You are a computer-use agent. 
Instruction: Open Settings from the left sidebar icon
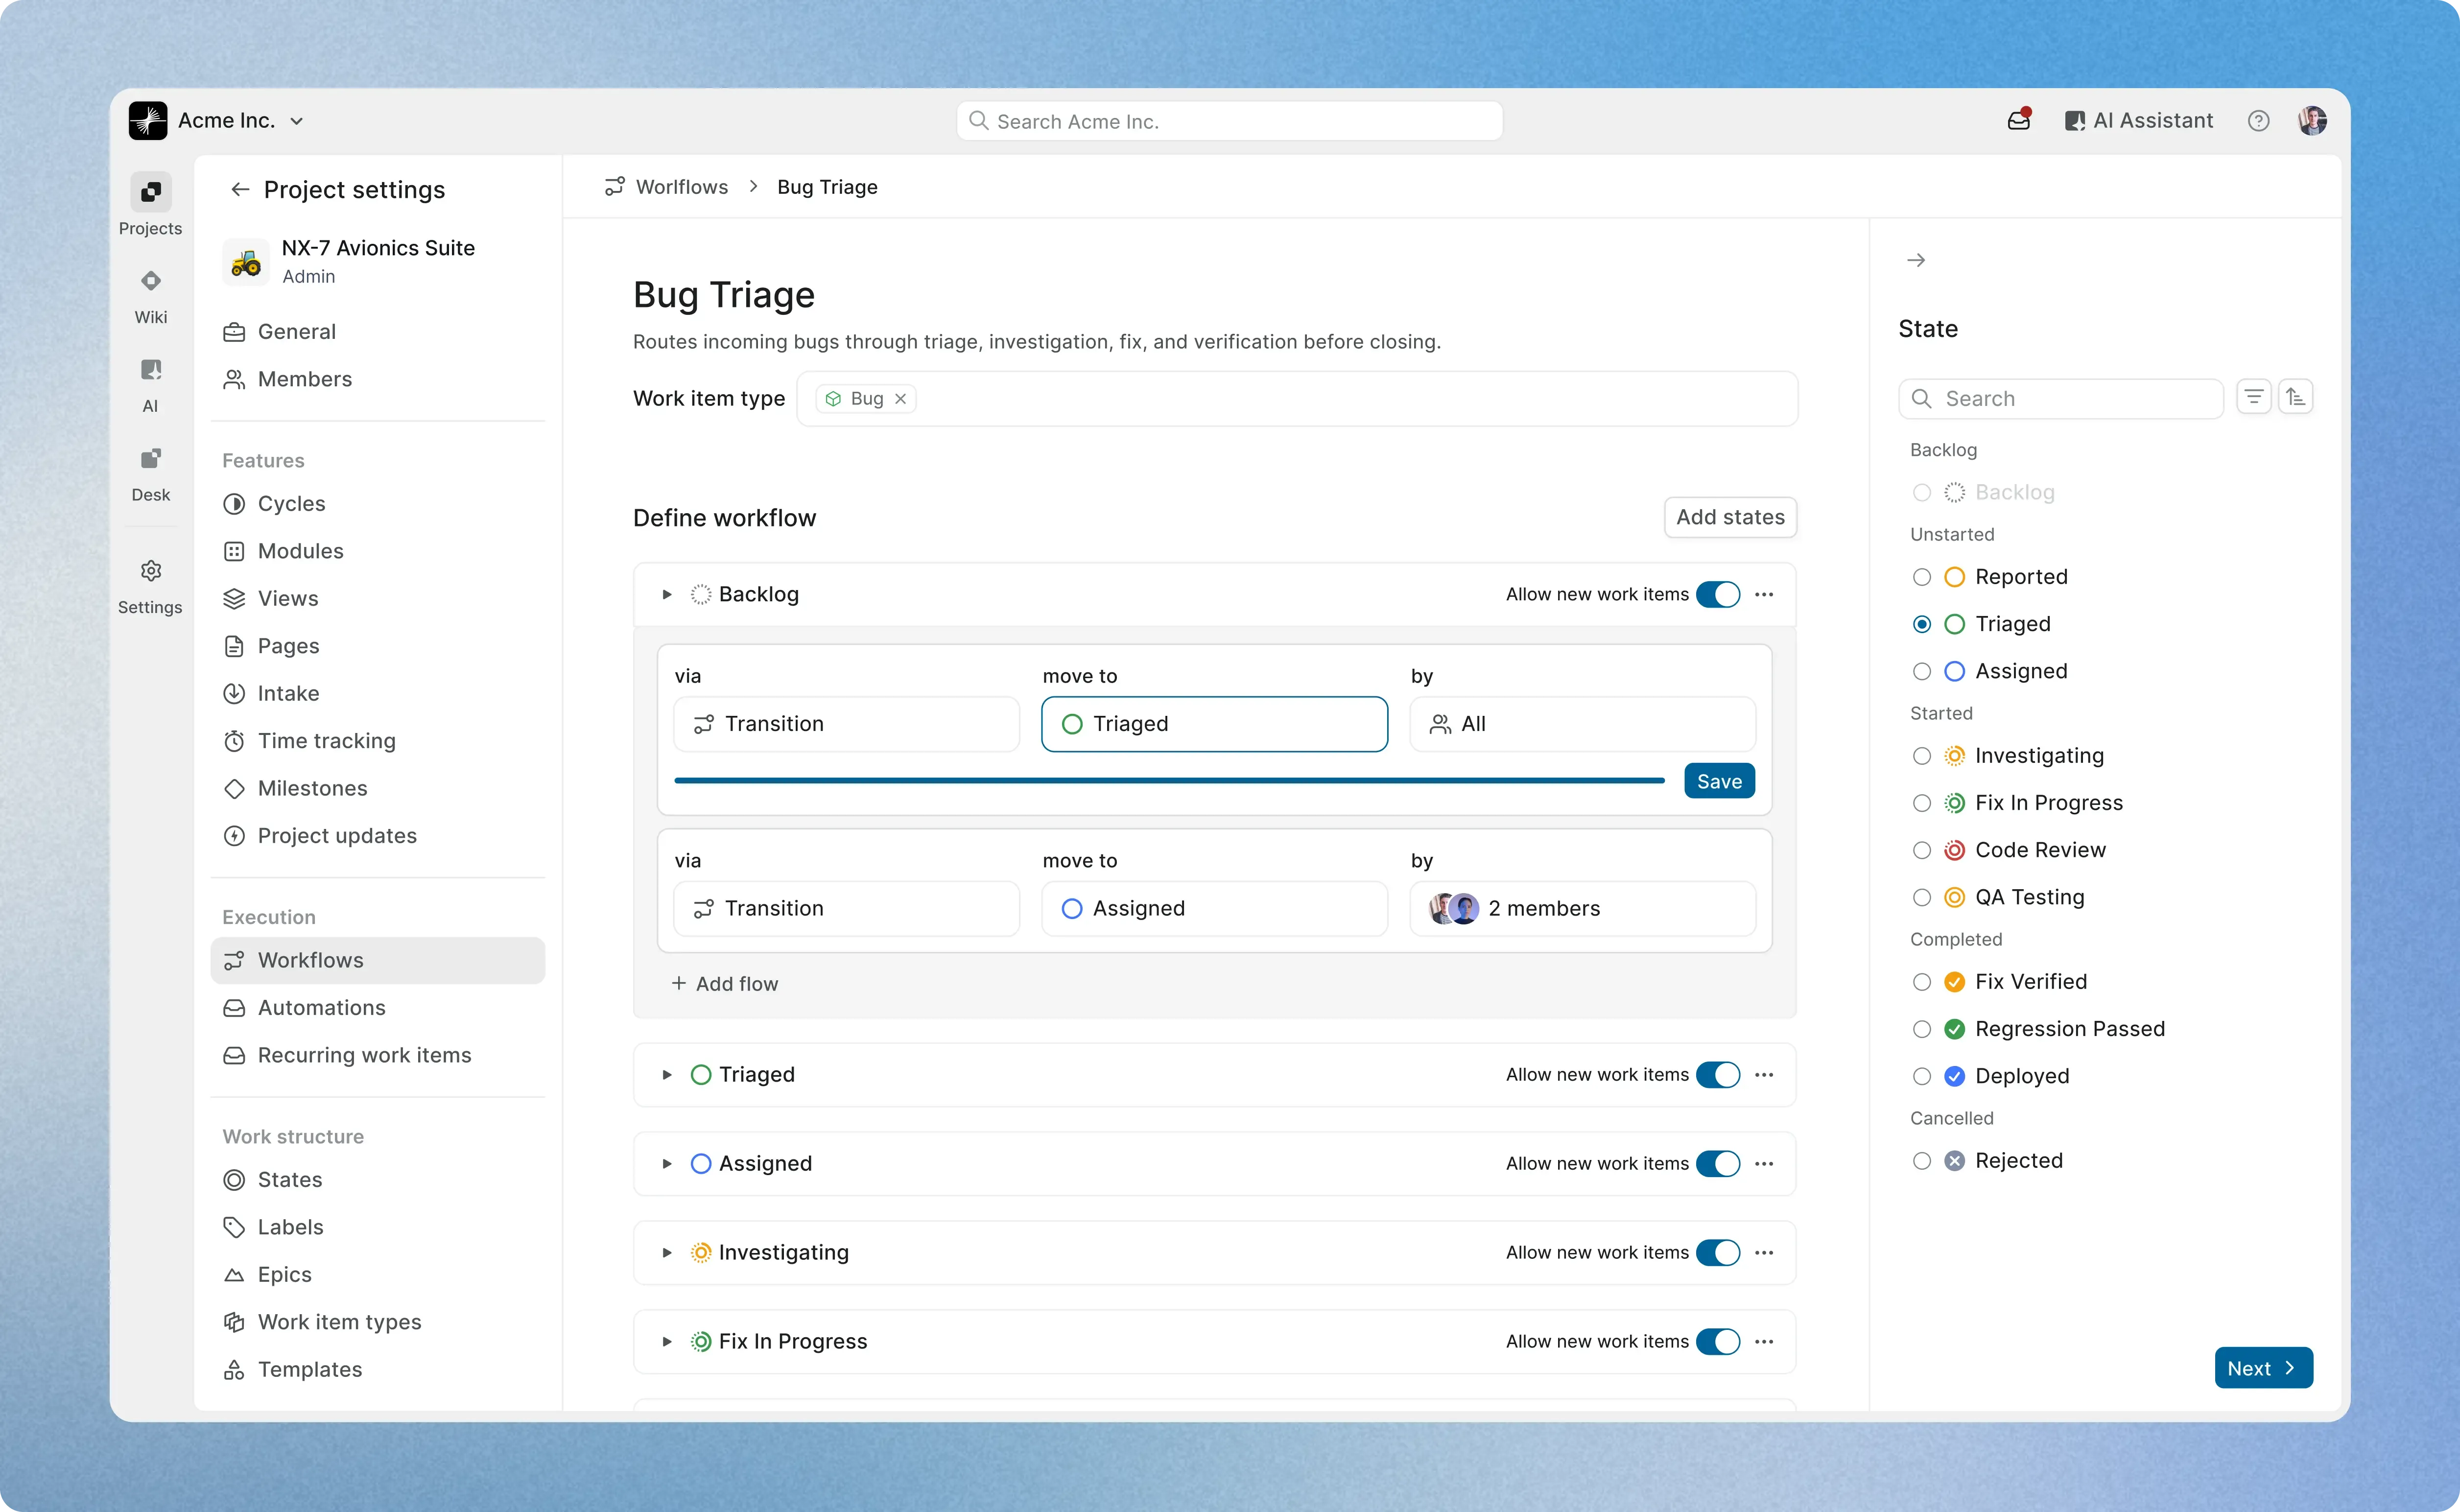point(150,571)
